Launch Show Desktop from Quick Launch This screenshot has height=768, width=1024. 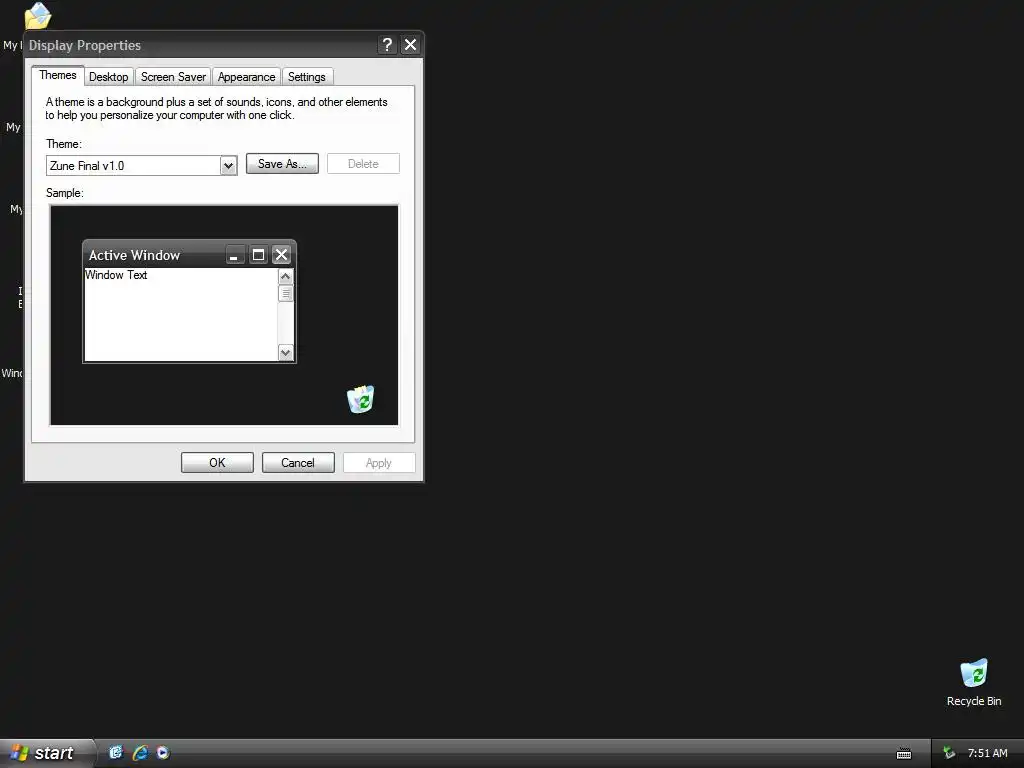pyautogui.click(x=116, y=752)
